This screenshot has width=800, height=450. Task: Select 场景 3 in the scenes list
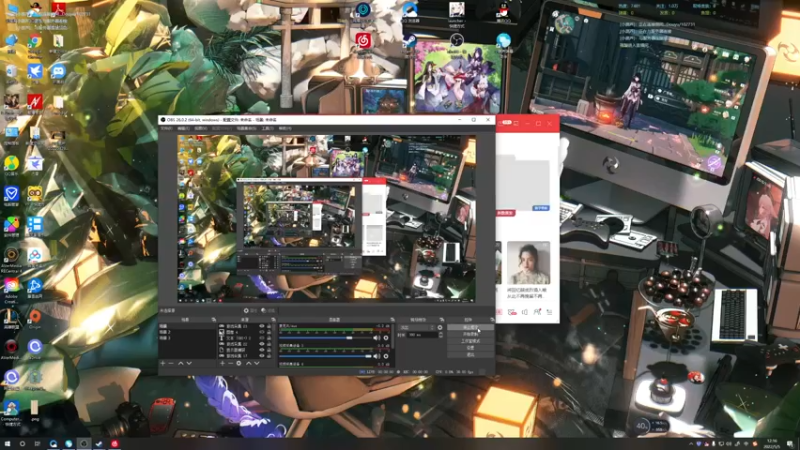187,338
